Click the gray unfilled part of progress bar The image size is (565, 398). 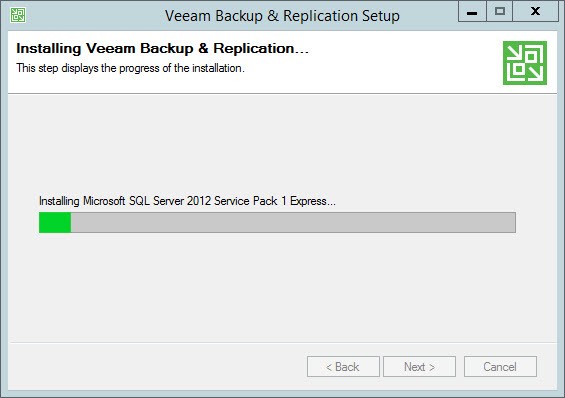[x=293, y=223]
